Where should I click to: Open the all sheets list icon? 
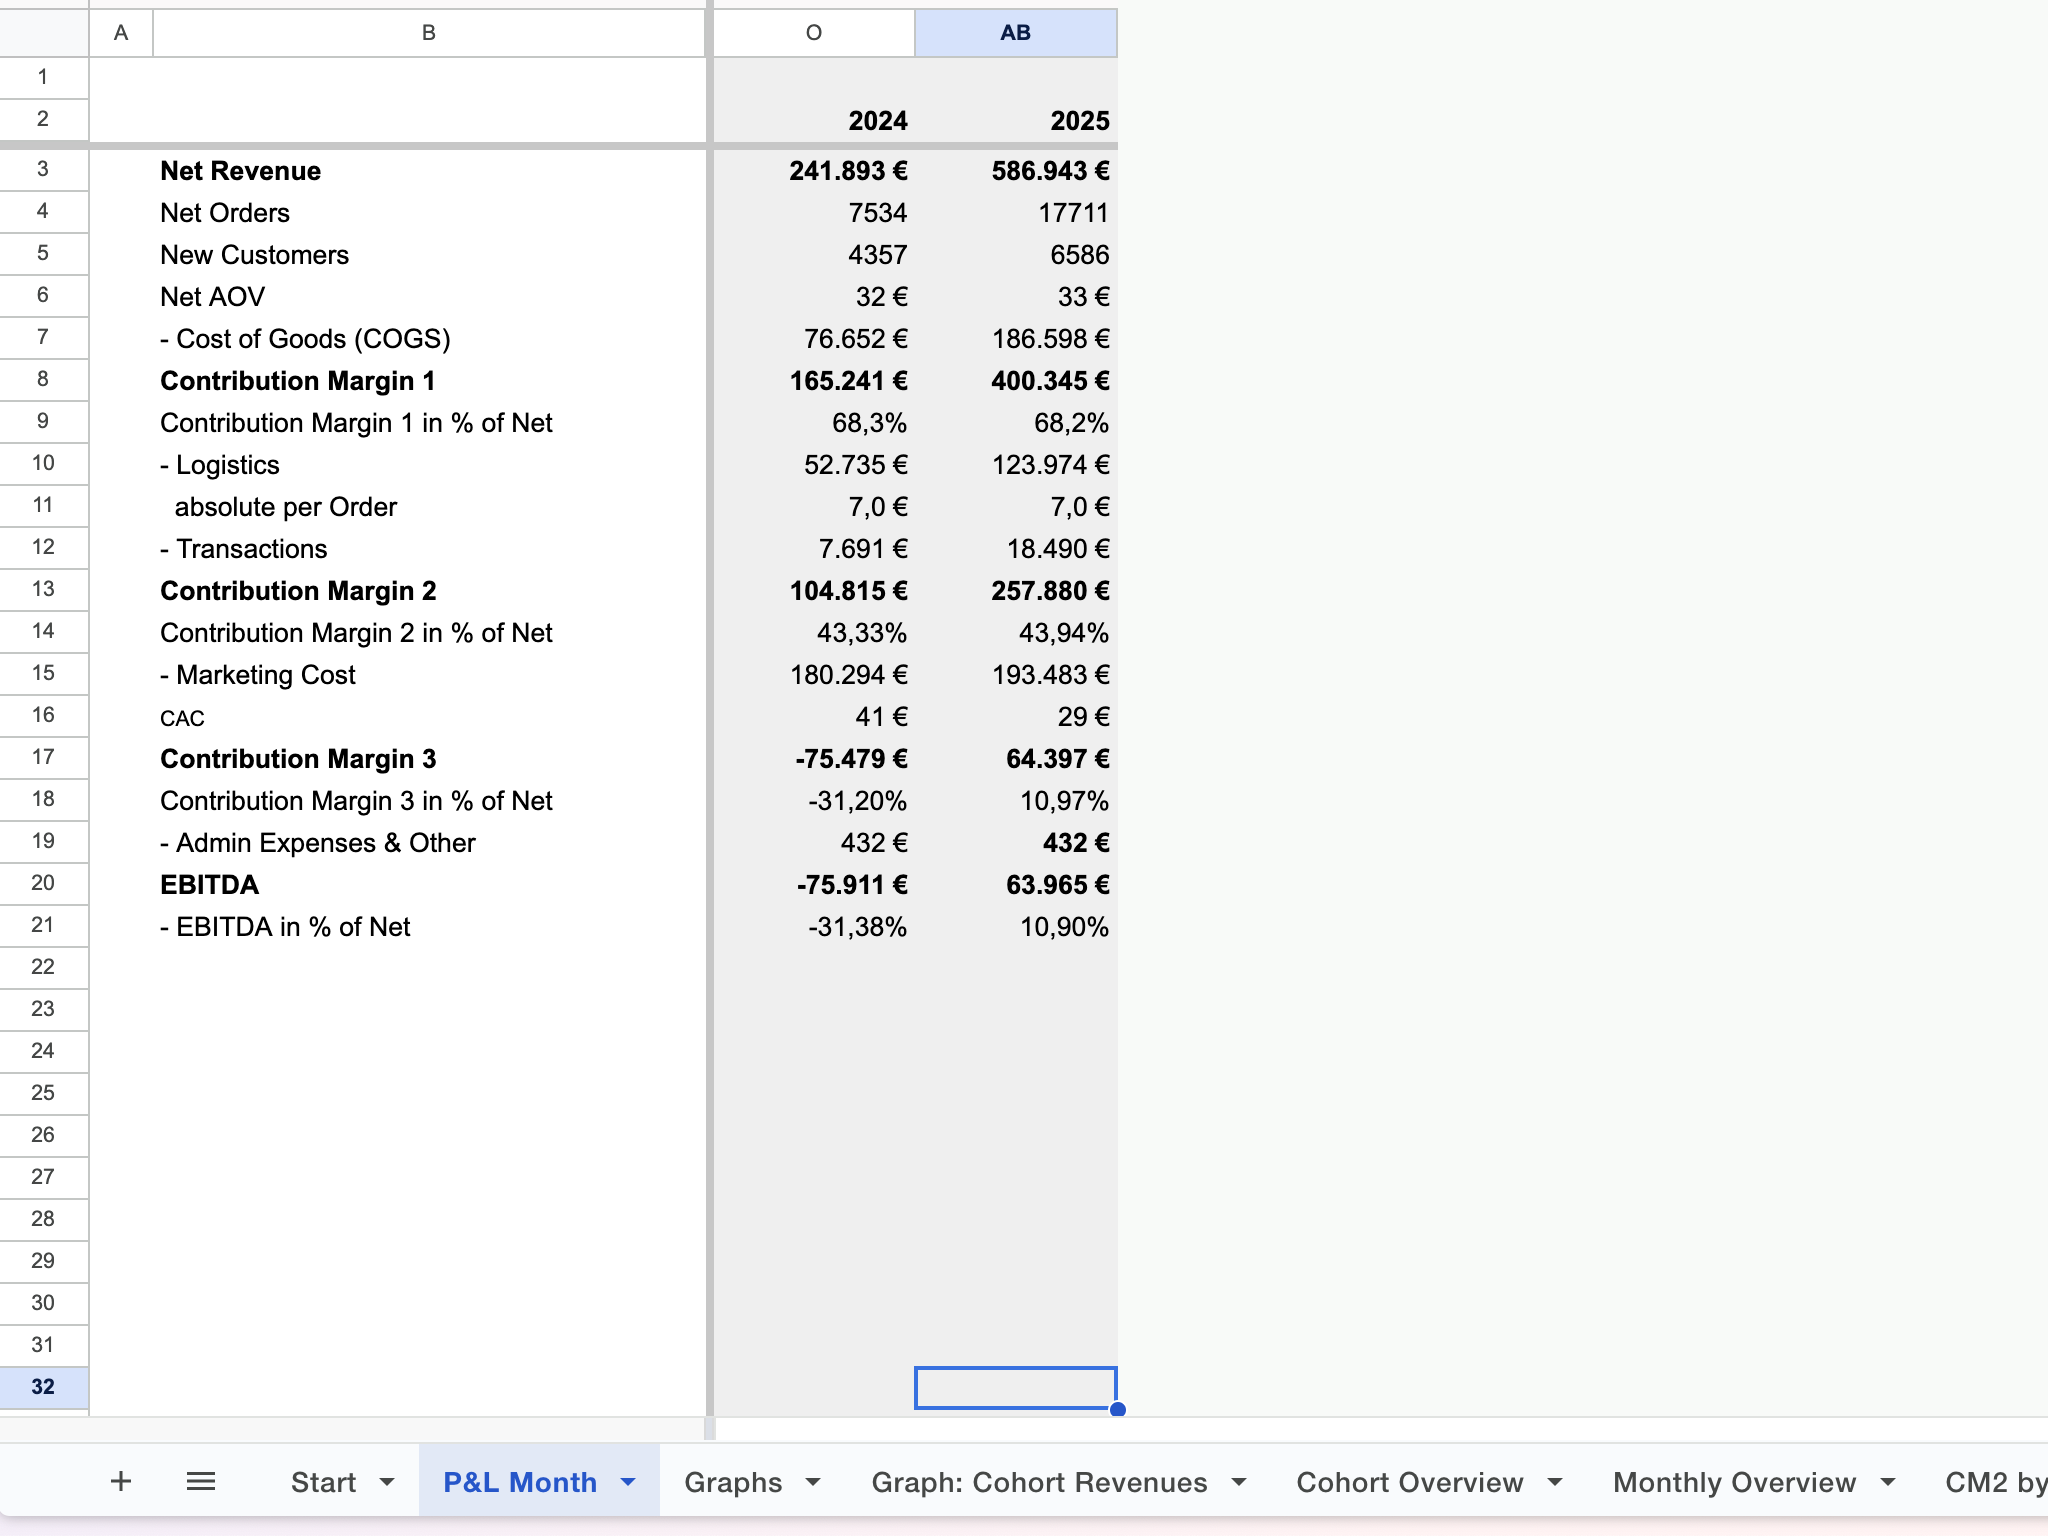point(201,1481)
